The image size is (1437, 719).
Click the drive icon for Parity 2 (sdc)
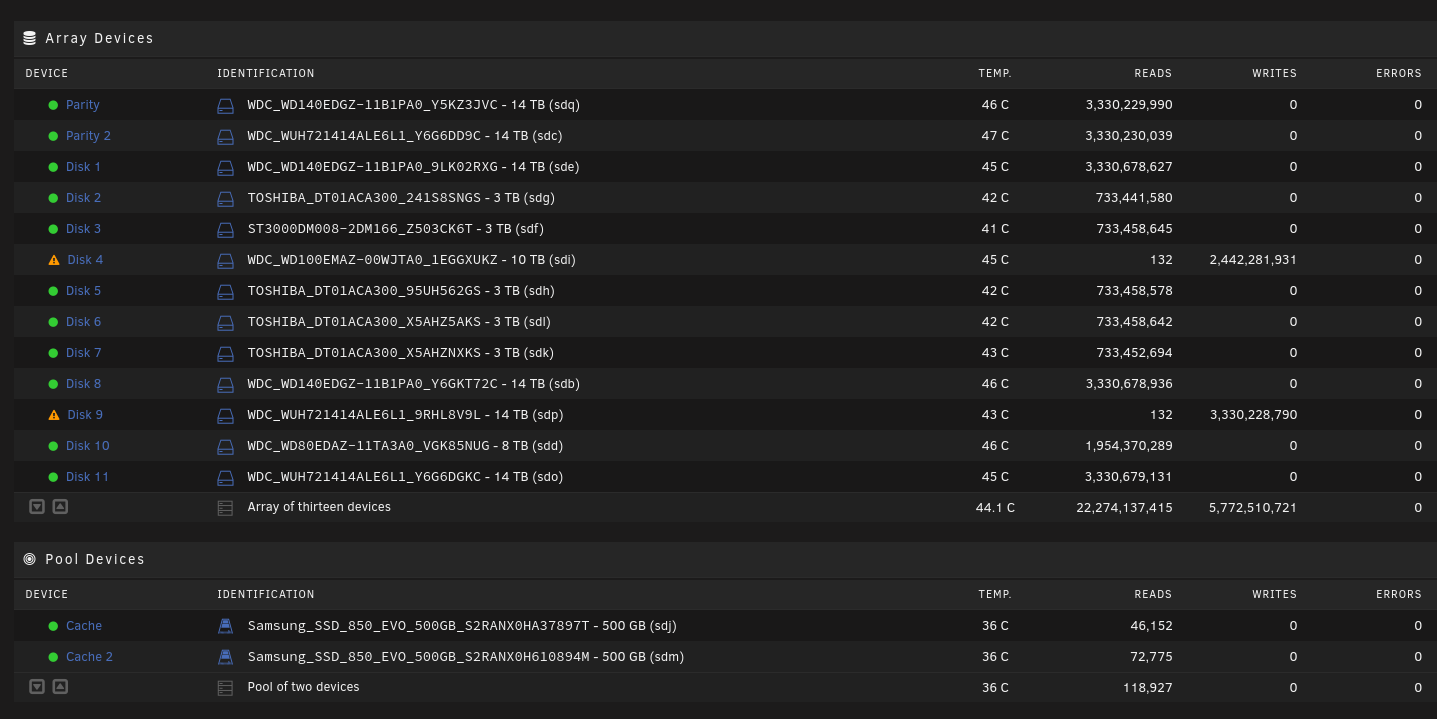click(x=225, y=136)
